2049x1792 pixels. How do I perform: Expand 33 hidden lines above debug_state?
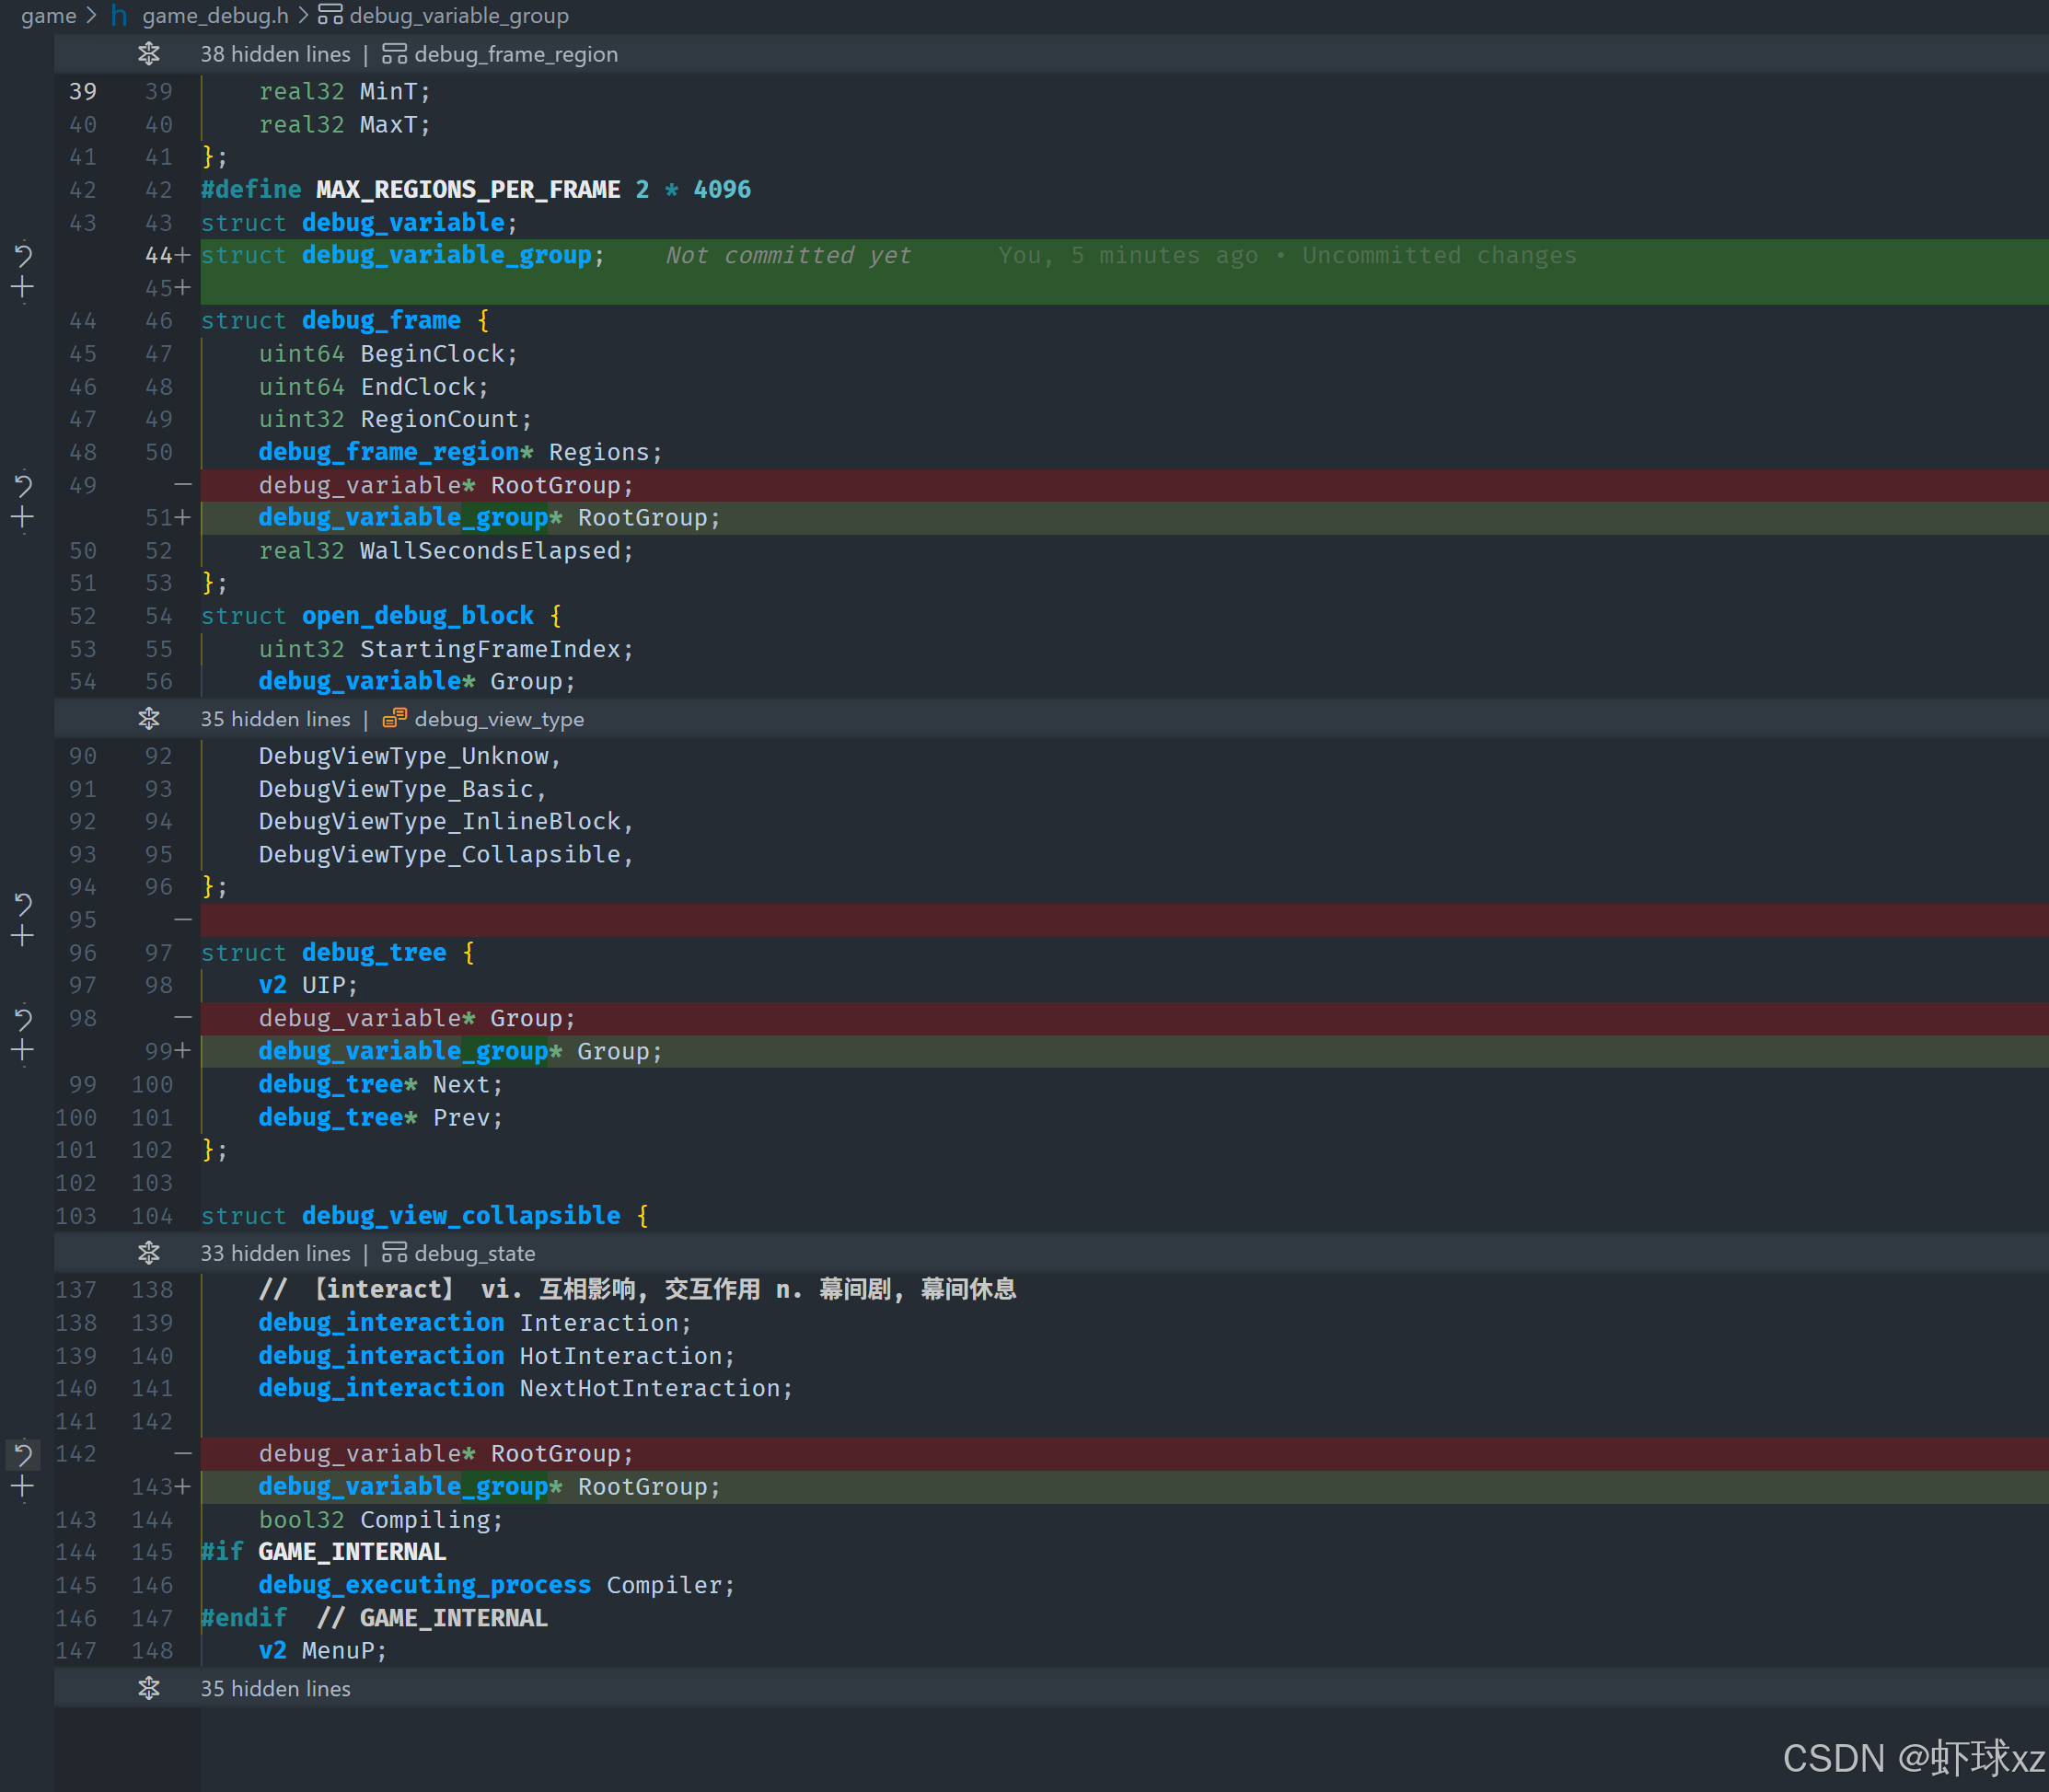click(148, 1253)
